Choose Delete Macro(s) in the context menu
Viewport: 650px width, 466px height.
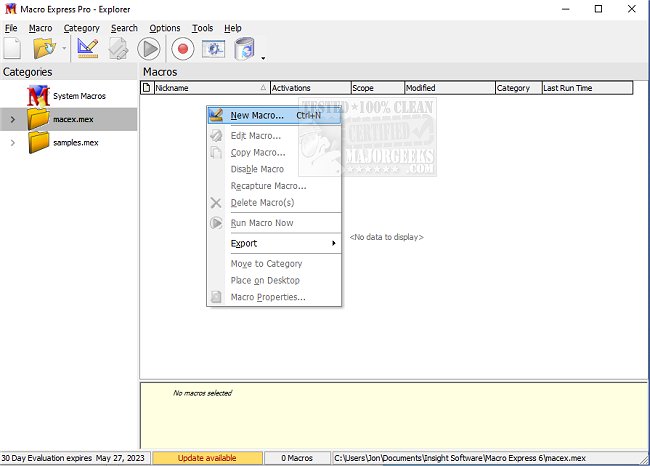pos(274,203)
